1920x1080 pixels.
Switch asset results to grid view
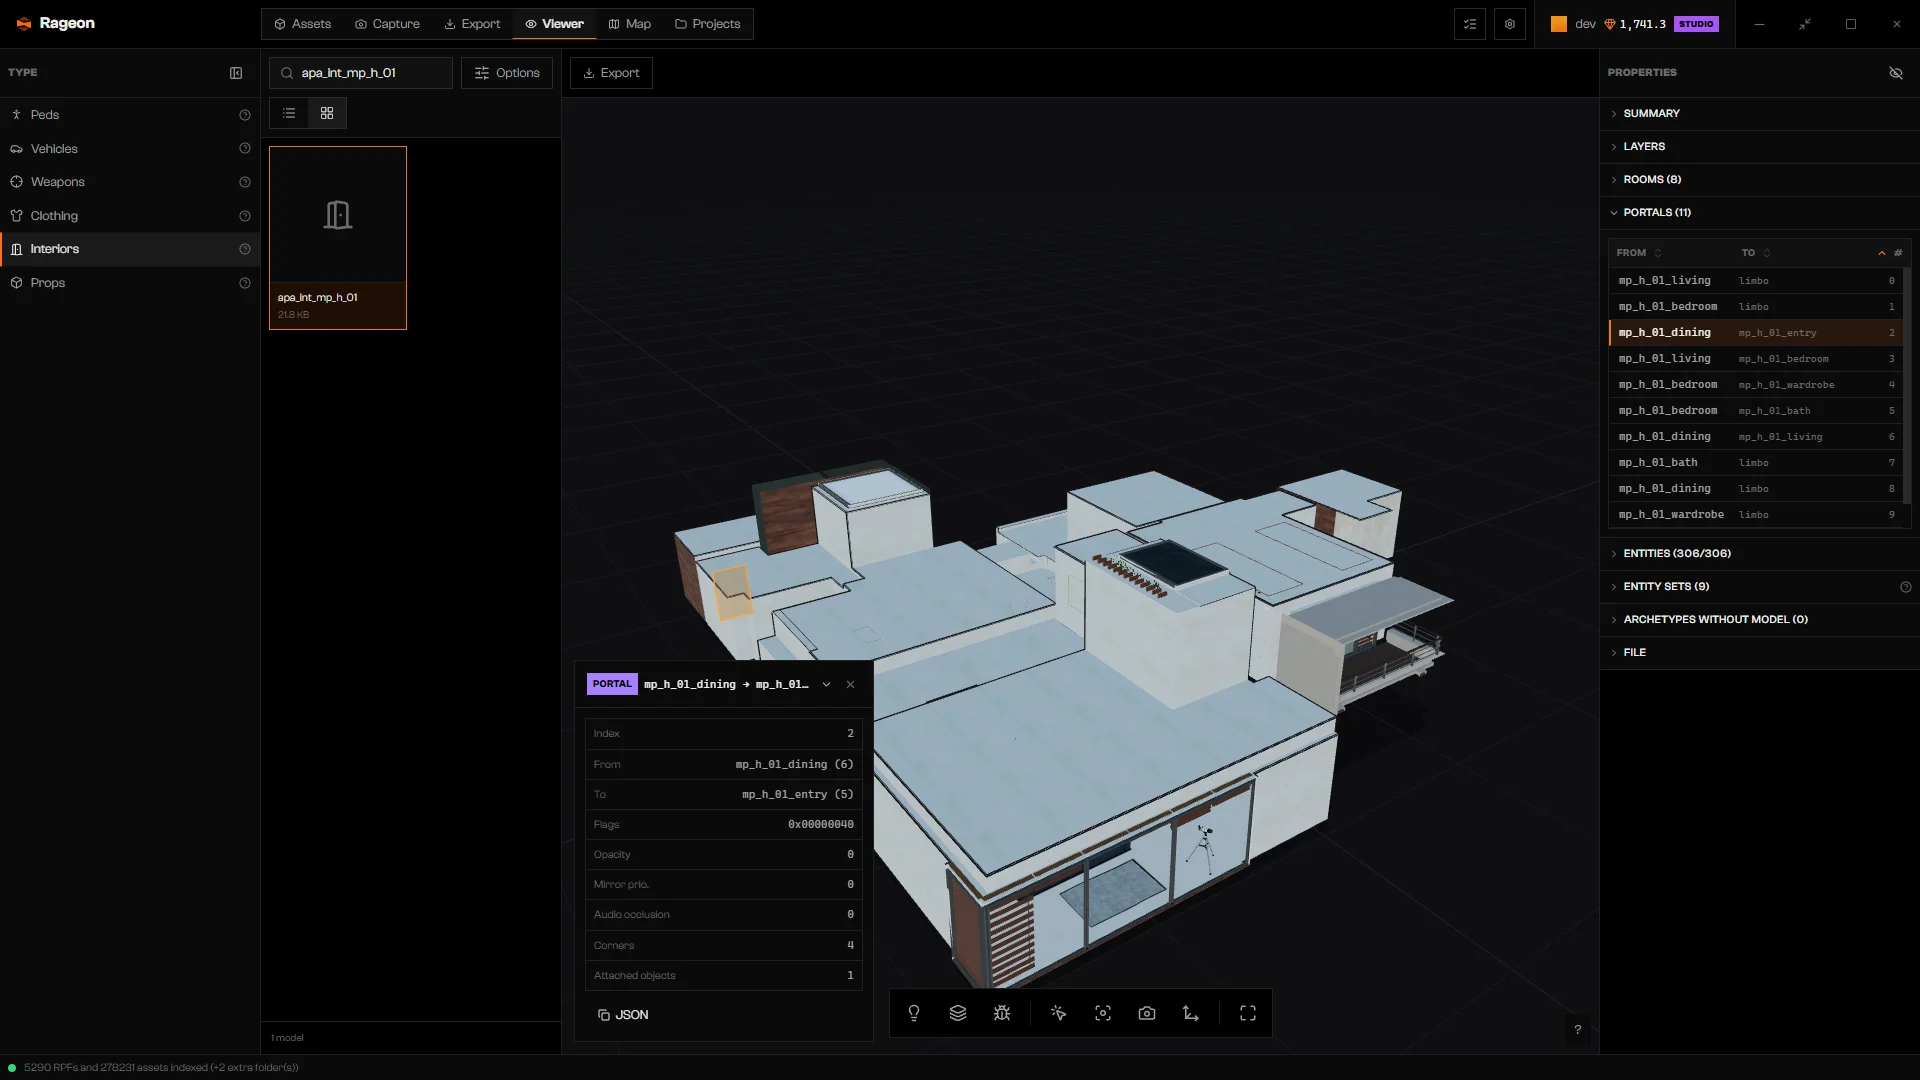327,113
